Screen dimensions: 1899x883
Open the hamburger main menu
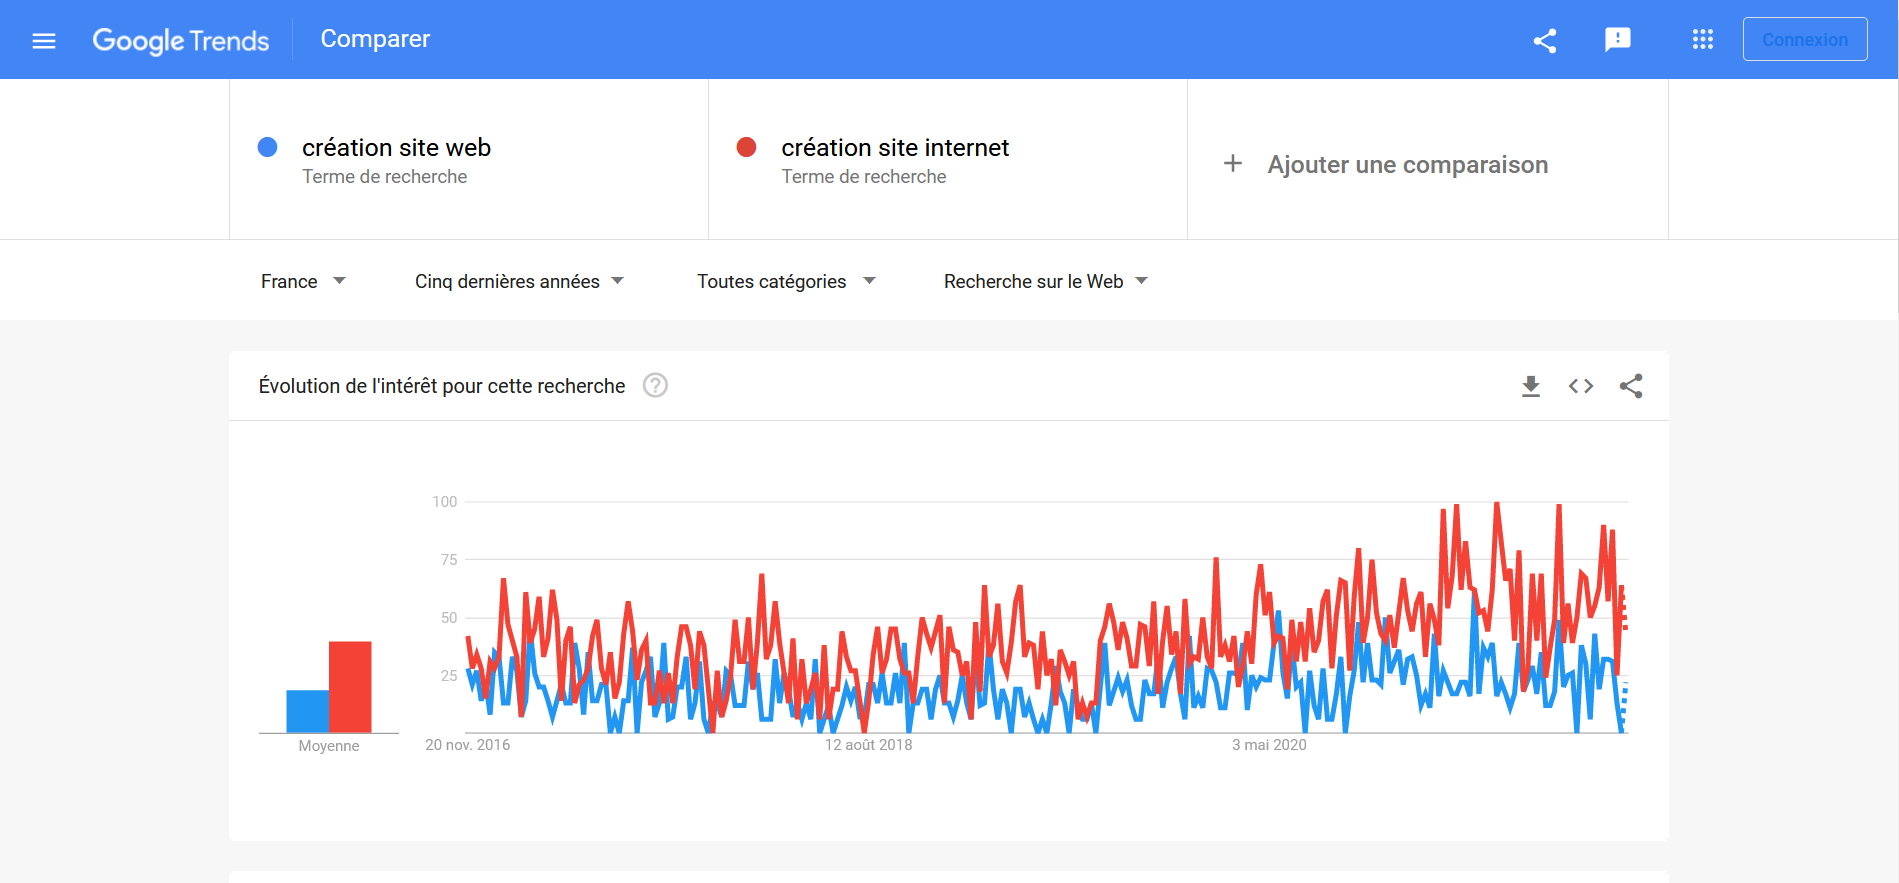pos(44,40)
